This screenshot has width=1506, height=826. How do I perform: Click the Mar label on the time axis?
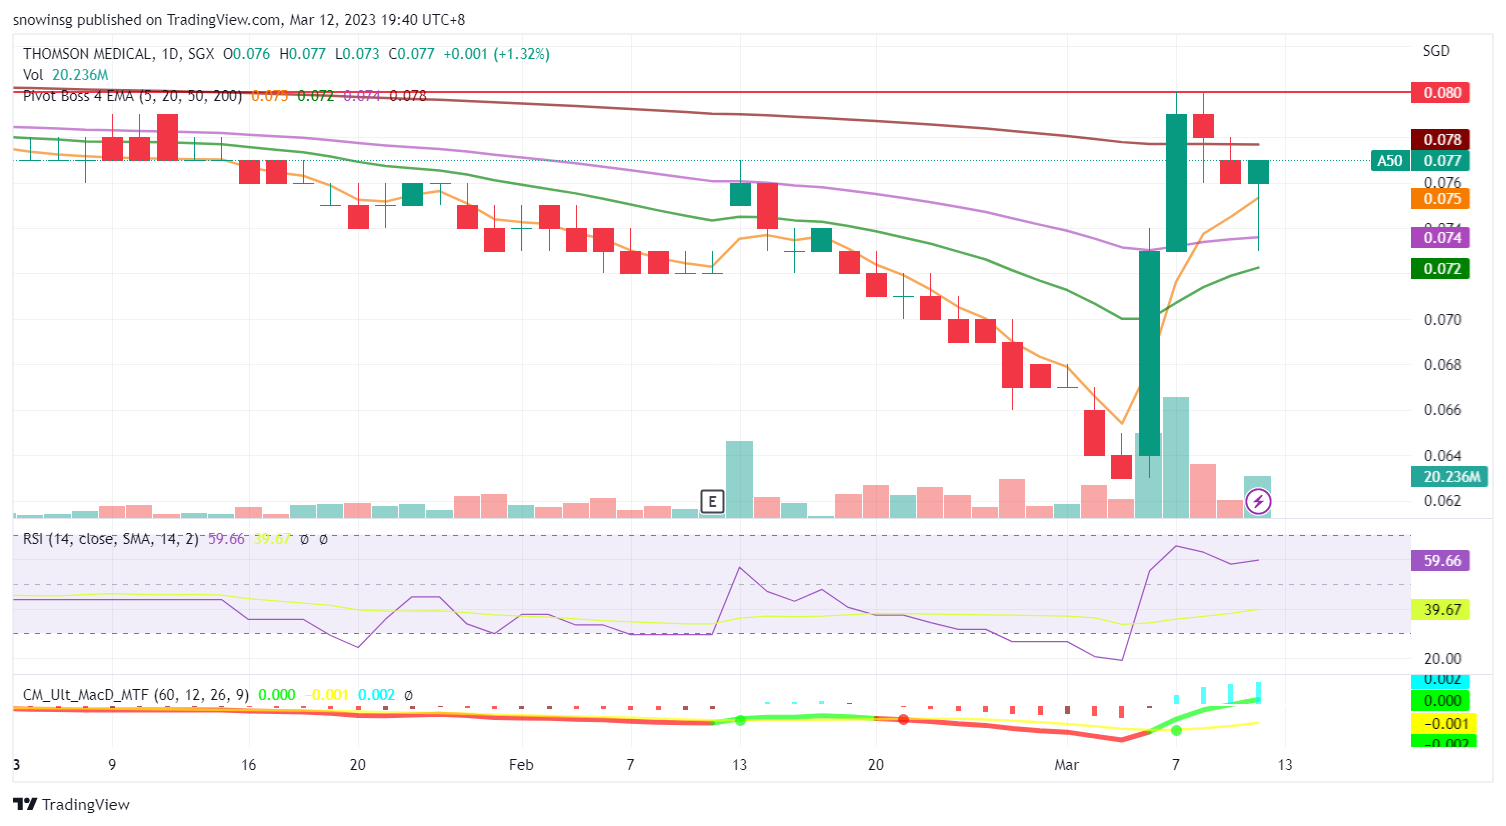pos(1067,764)
